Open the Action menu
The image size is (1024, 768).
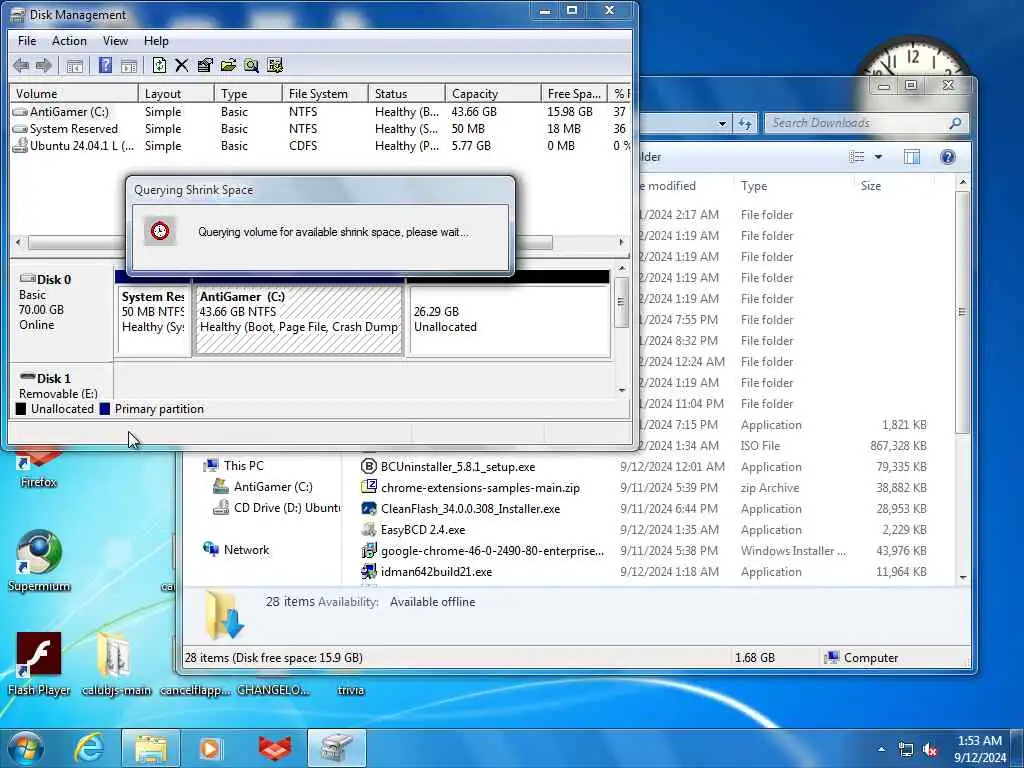(69, 40)
